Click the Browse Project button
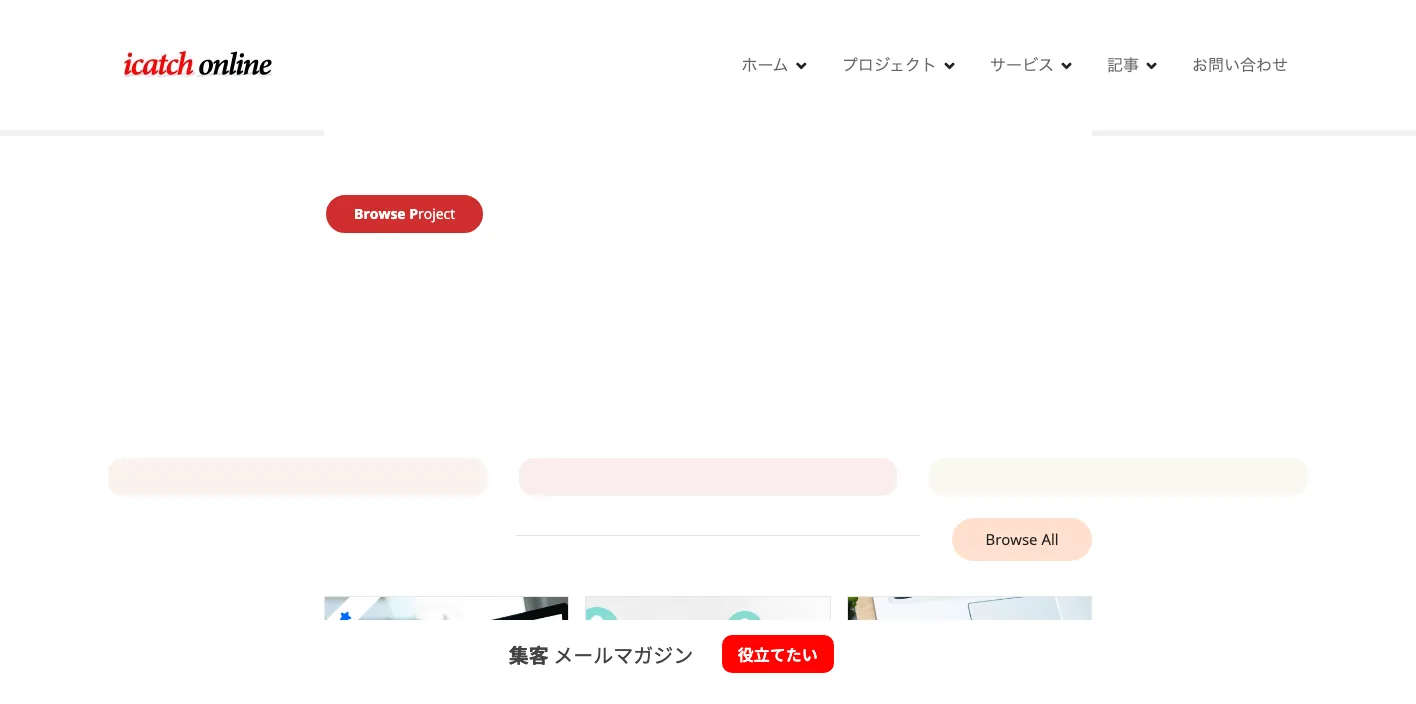Viewport: 1416px width, 704px height. point(404,214)
